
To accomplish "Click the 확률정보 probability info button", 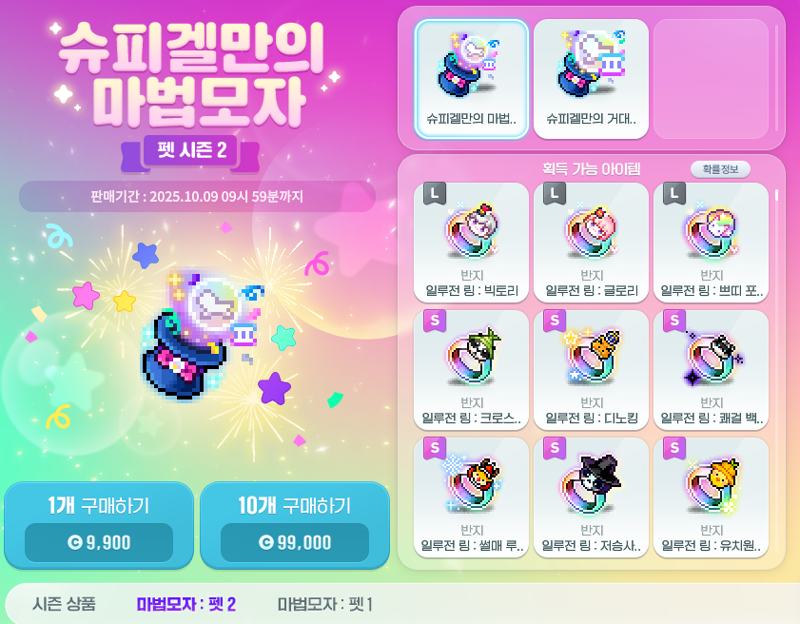I will [x=720, y=169].
